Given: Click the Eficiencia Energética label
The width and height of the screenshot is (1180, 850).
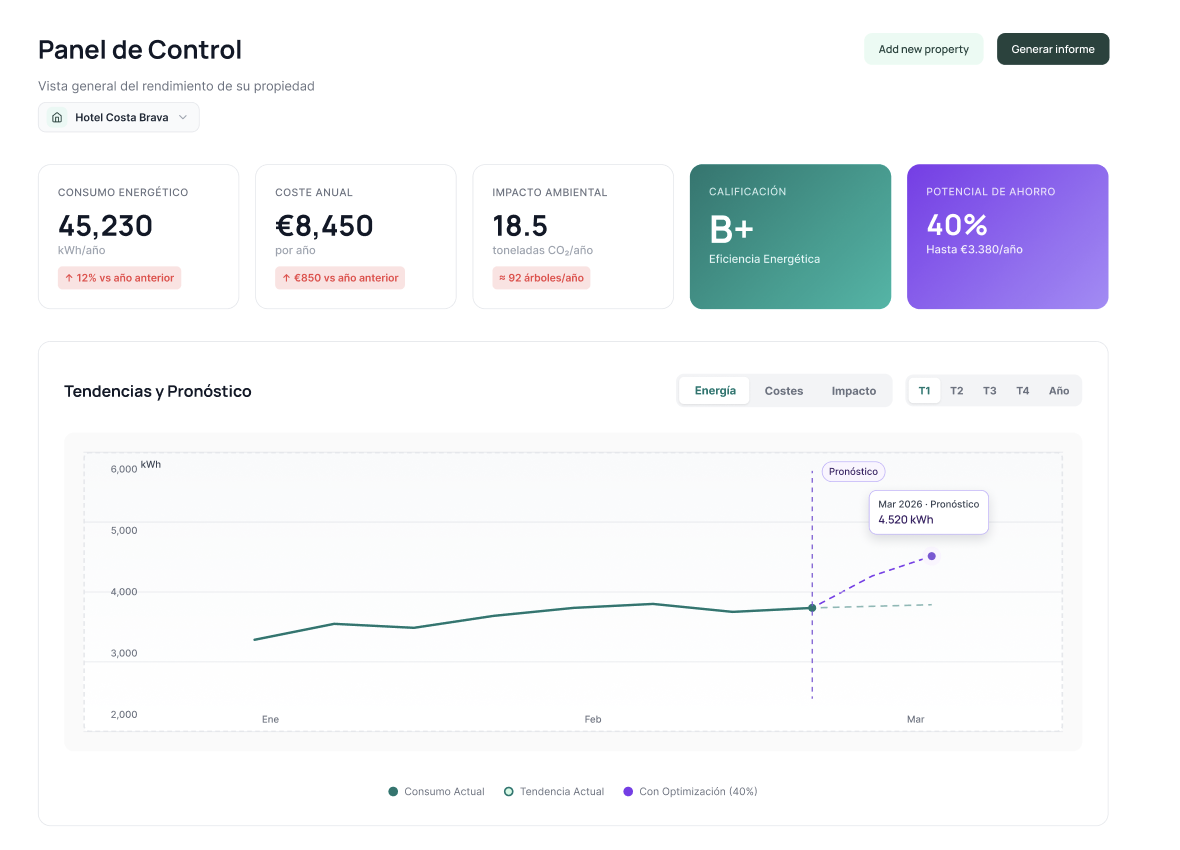Looking at the screenshot, I should pyautogui.click(x=764, y=259).
